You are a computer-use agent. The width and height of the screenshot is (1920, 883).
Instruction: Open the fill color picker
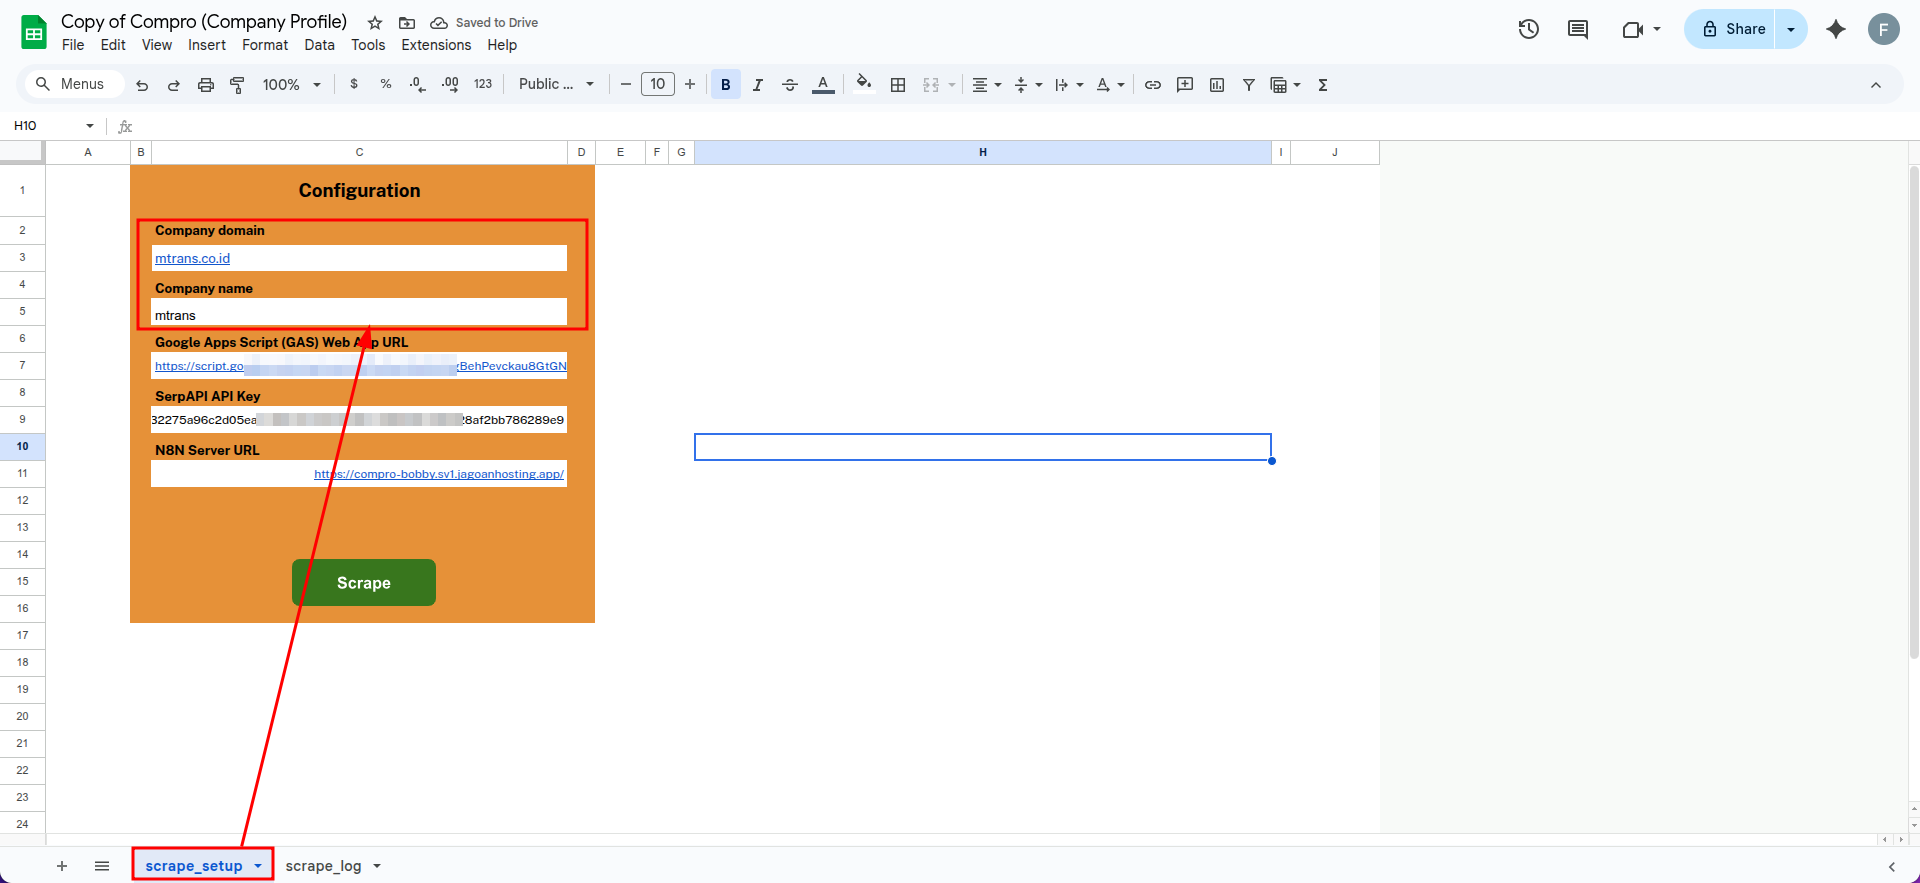[x=864, y=84]
